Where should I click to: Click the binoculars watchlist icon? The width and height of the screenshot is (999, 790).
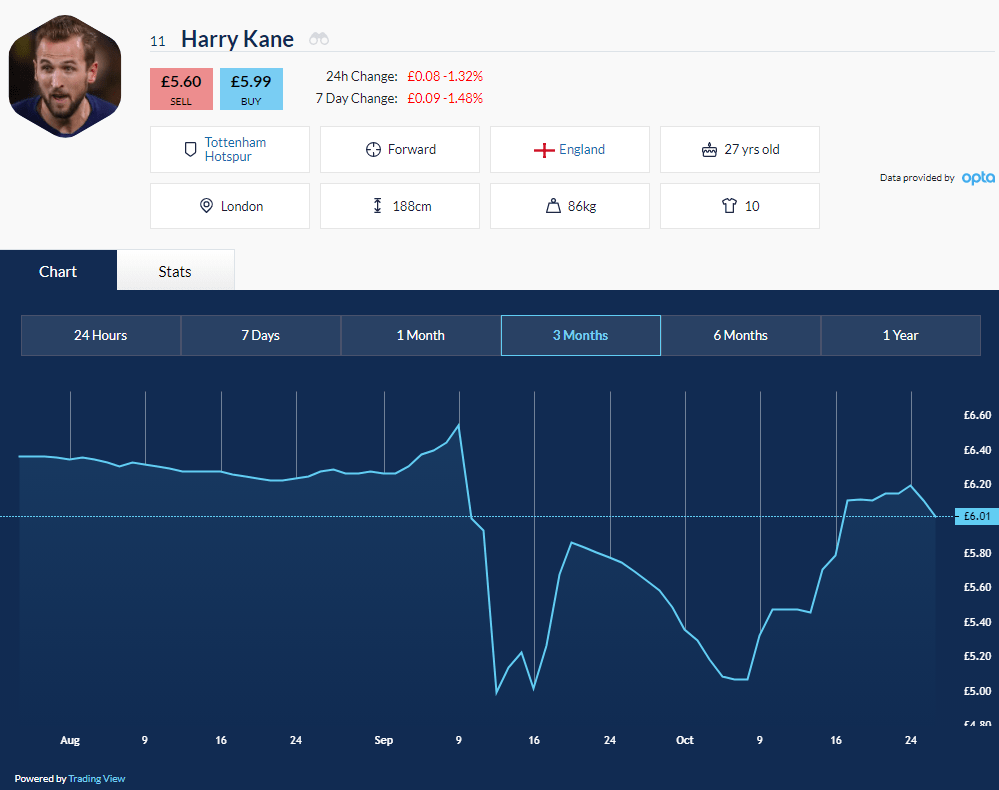coord(319,39)
